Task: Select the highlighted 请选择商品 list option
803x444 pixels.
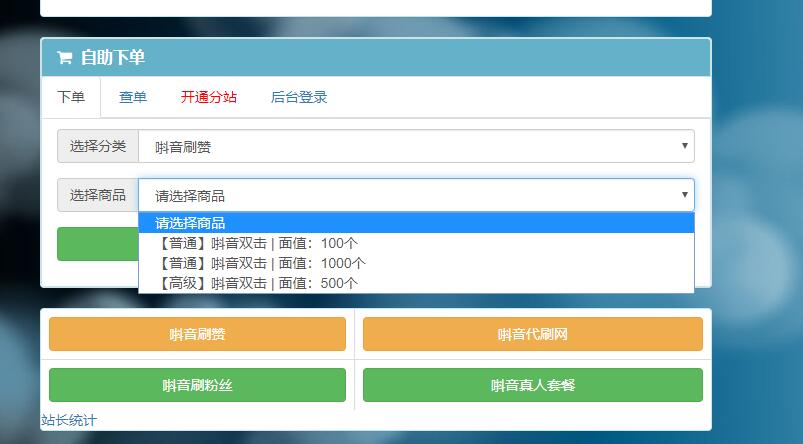Action: (416, 223)
